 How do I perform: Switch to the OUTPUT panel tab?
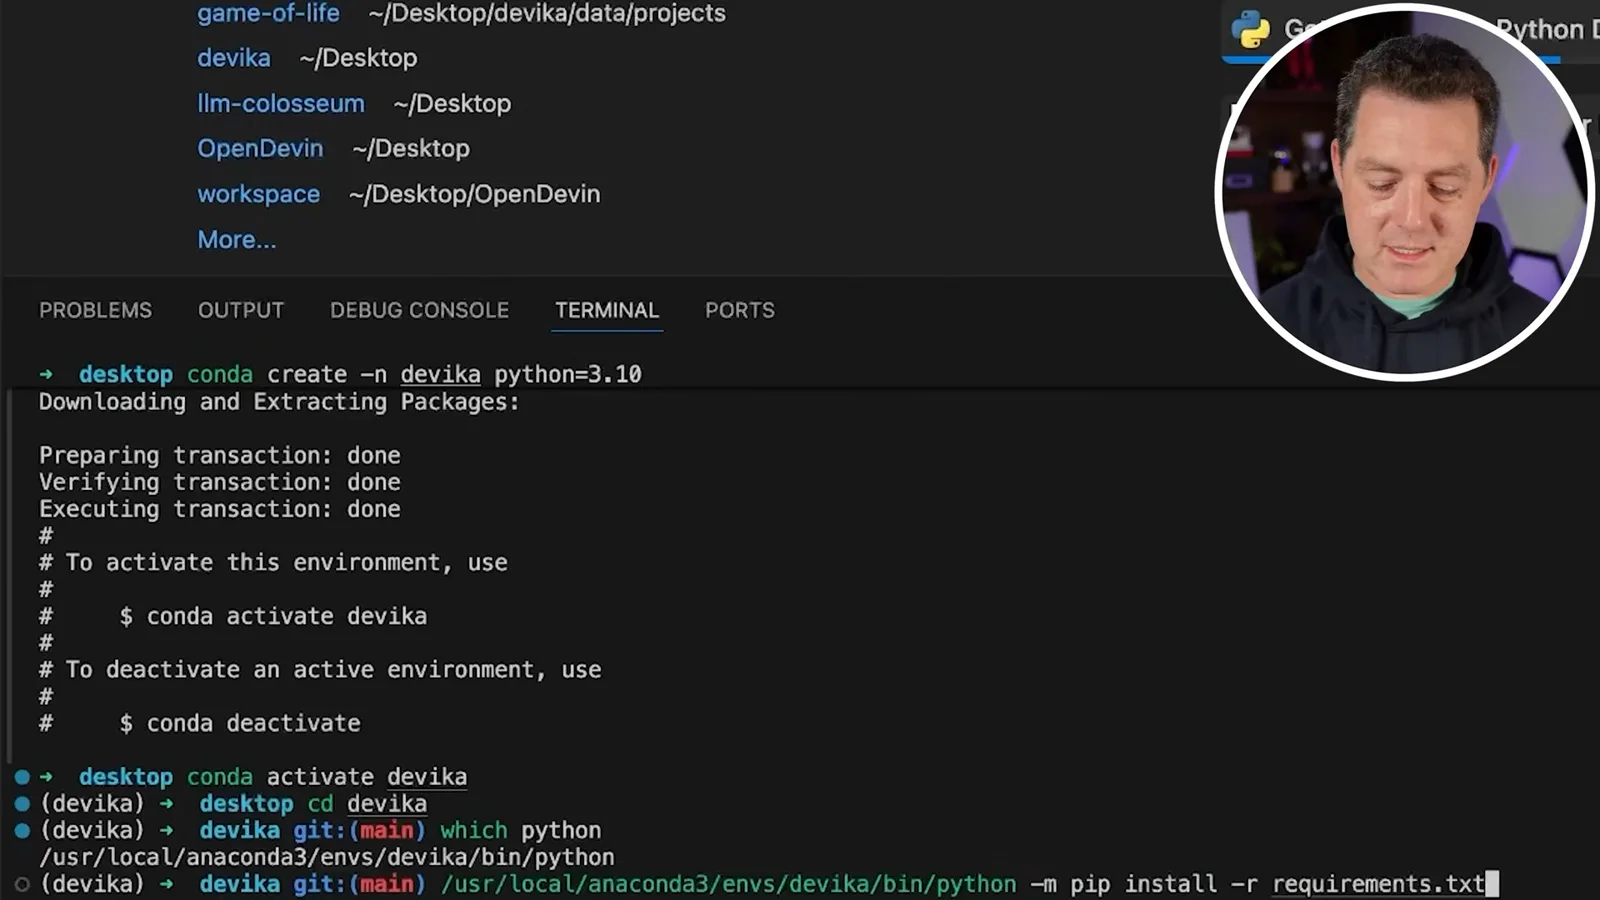coord(241,310)
